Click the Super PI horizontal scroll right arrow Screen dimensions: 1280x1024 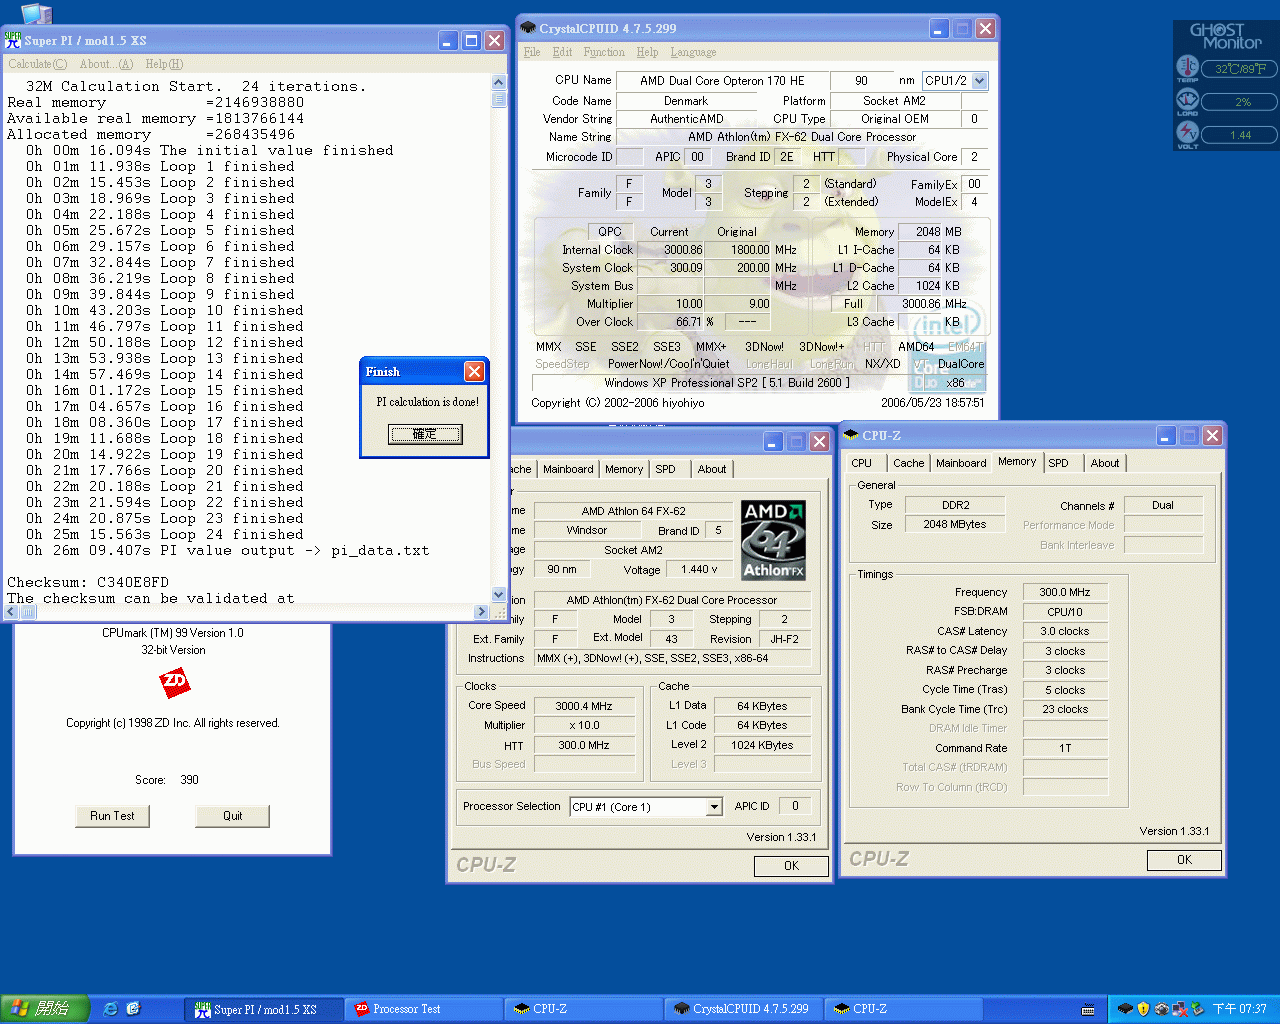point(481,612)
